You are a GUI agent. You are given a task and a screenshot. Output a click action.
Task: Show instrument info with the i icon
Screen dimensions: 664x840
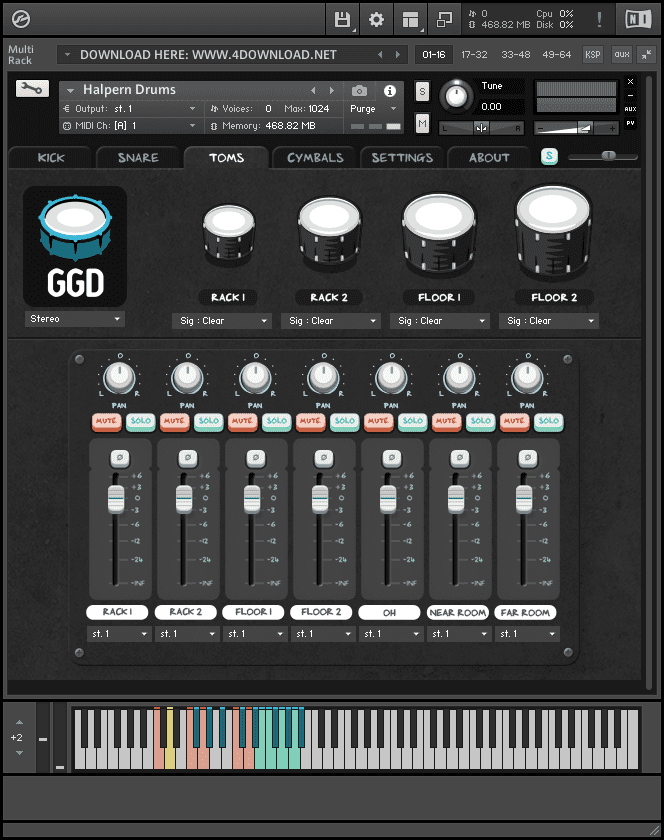(x=390, y=91)
